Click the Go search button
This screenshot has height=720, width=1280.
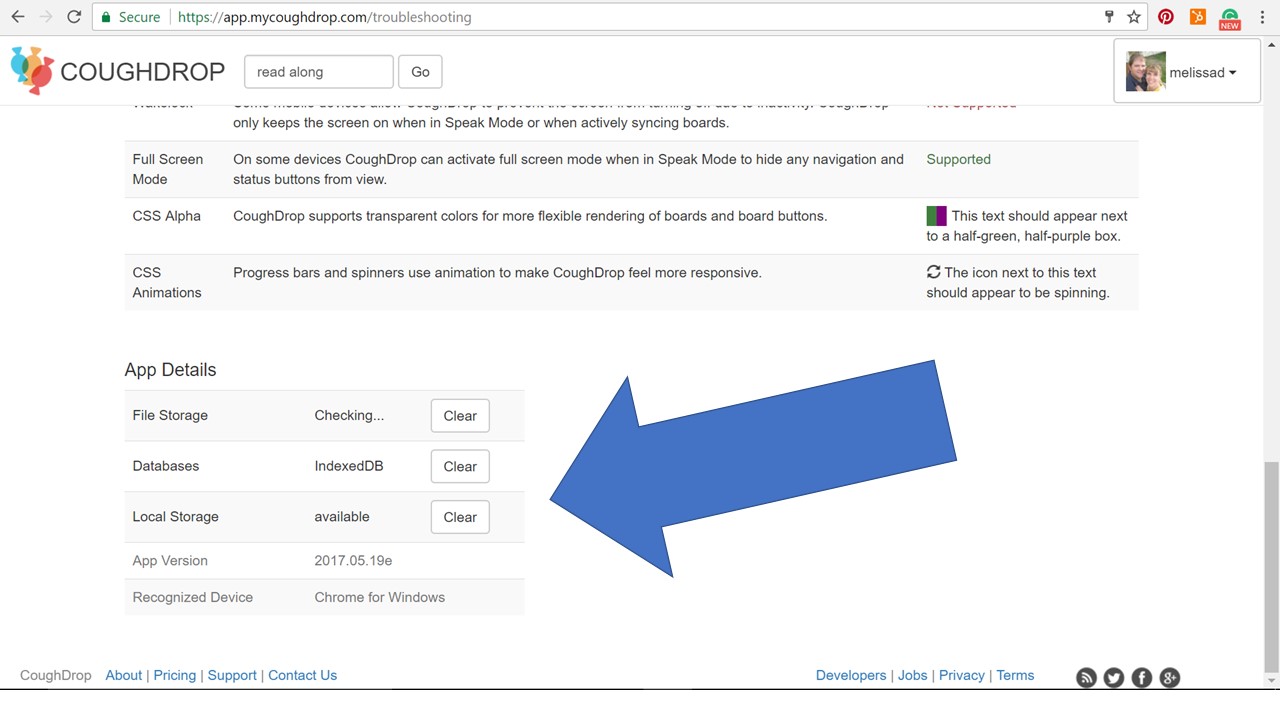click(x=420, y=72)
